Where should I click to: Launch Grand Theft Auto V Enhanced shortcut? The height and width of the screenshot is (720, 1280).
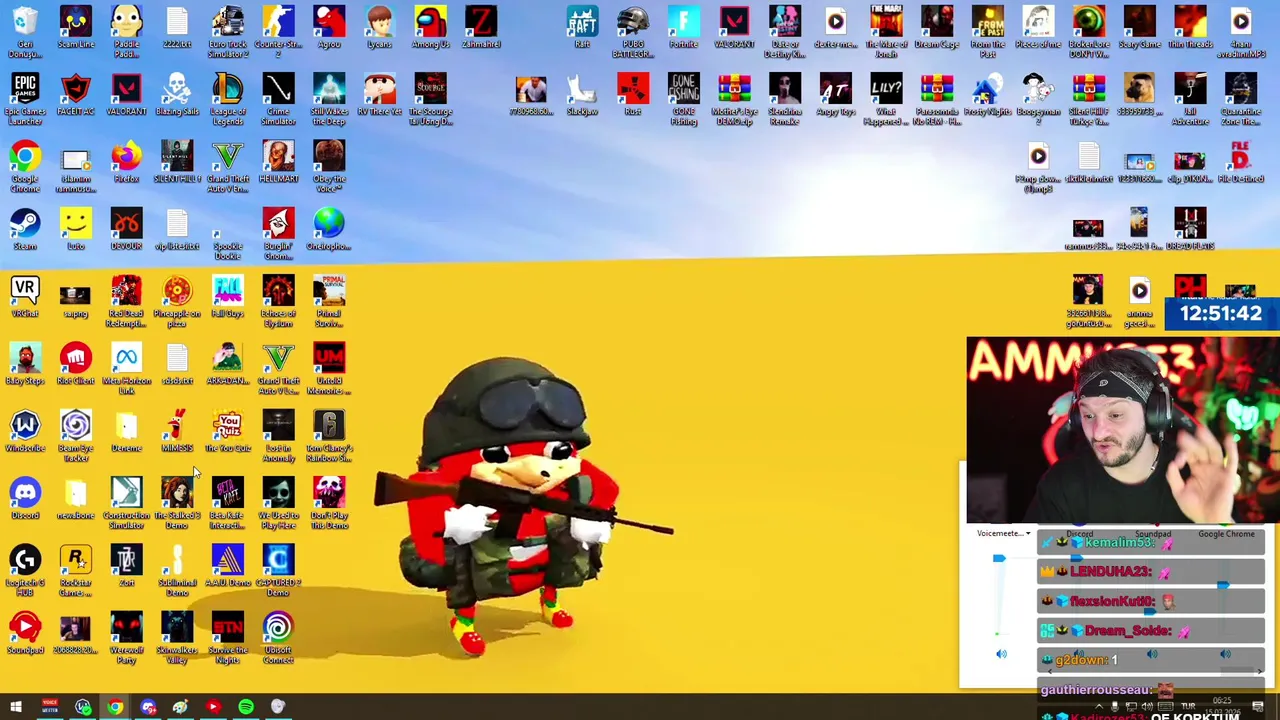coord(228,166)
